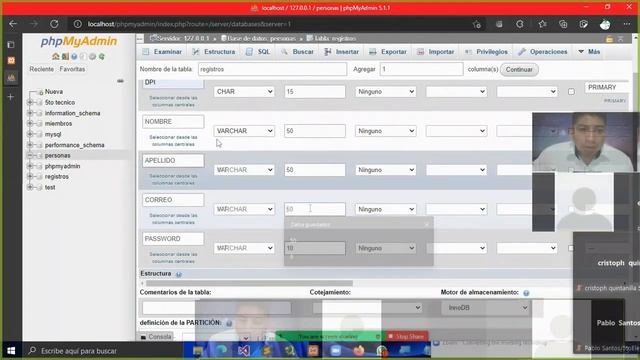Image resolution: width=640 pixels, height=360 pixels.
Task: Open Windows Start menu
Action: click(x=11, y=351)
